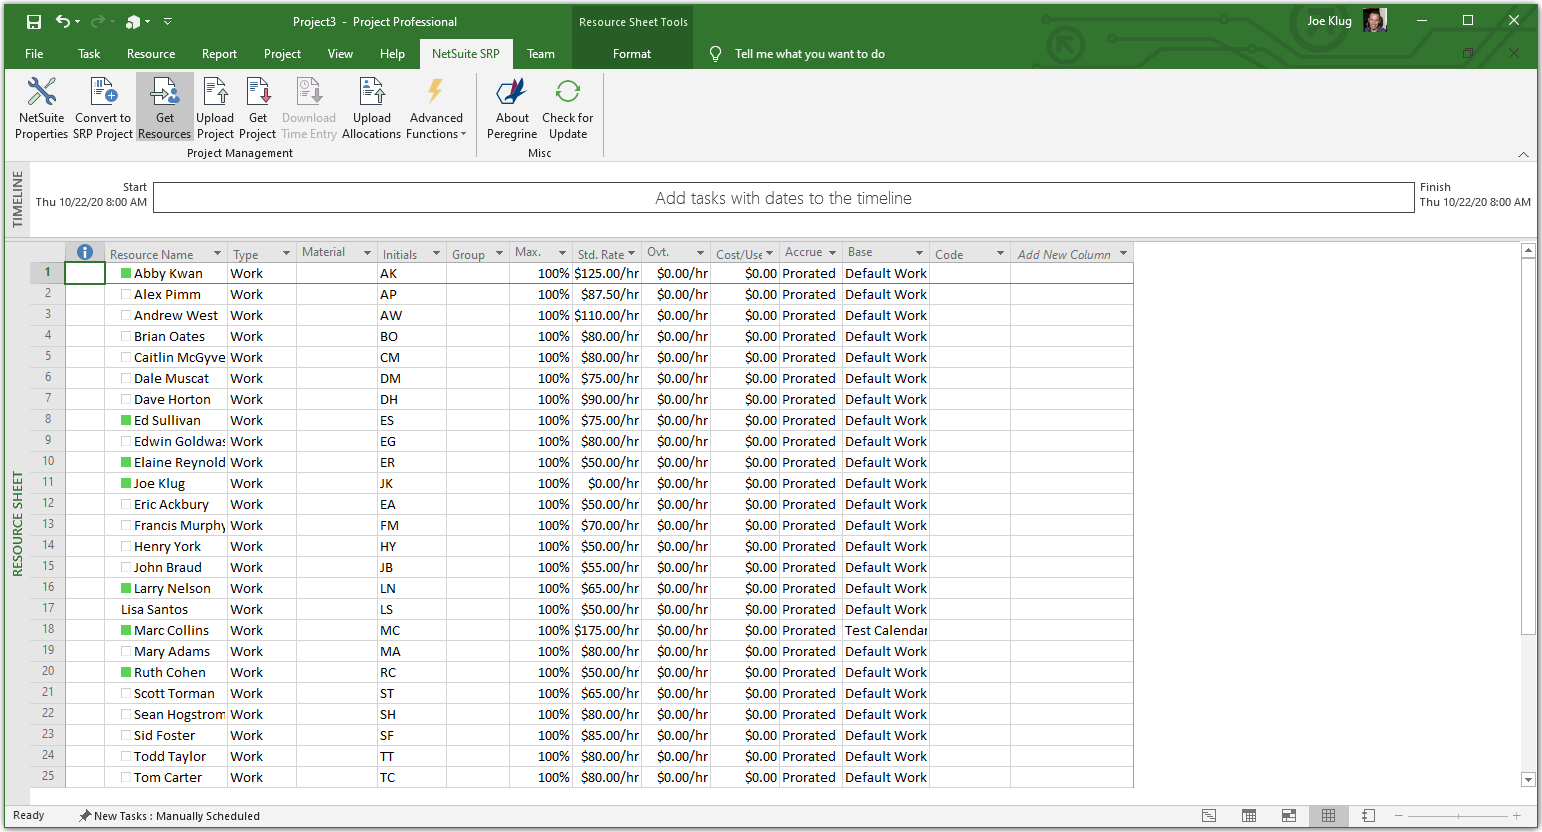Toggle the checkbox next to Alex Pimm
The height and width of the screenshot is (832, 1542).
click(126, 295)
